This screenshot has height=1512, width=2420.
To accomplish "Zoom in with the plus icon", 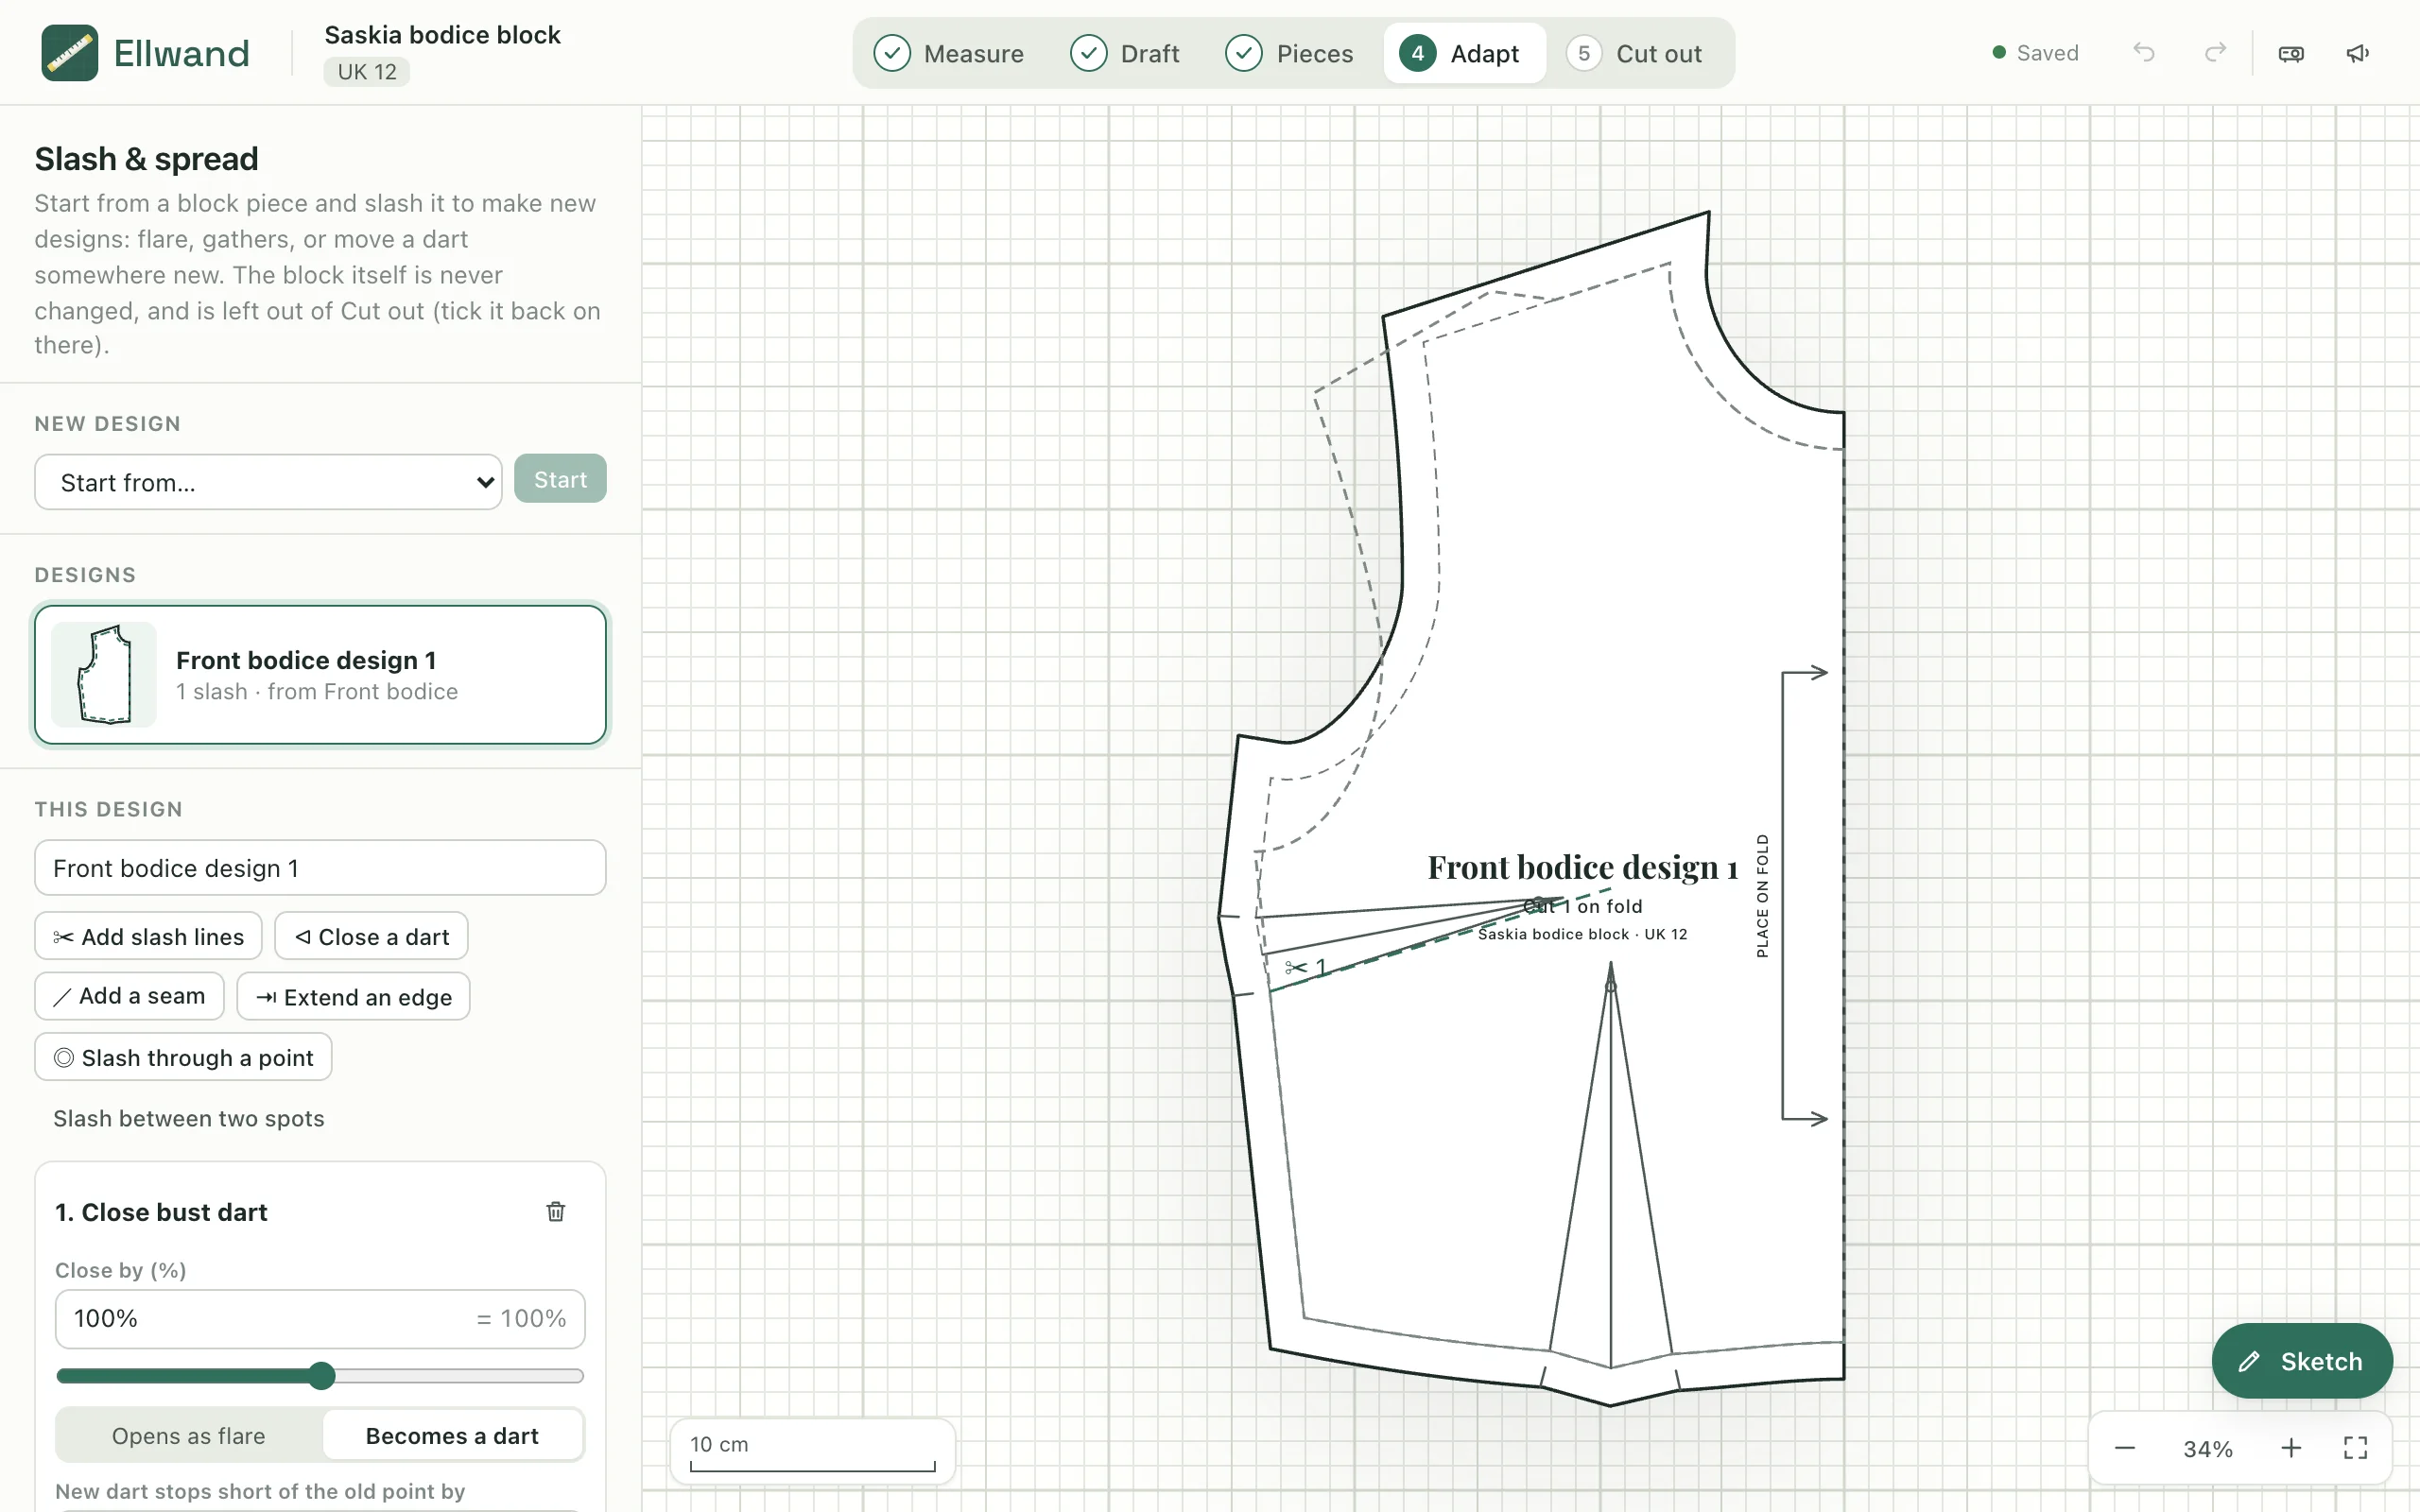I will (x=2291, y=1448).
